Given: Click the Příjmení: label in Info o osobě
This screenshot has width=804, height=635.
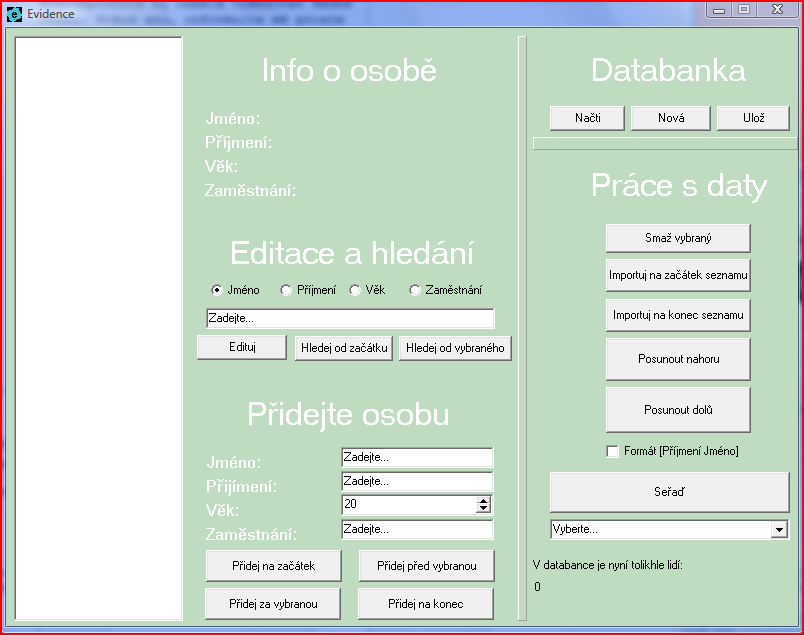Looking at the screenshot, I should (x=238, y=143).
